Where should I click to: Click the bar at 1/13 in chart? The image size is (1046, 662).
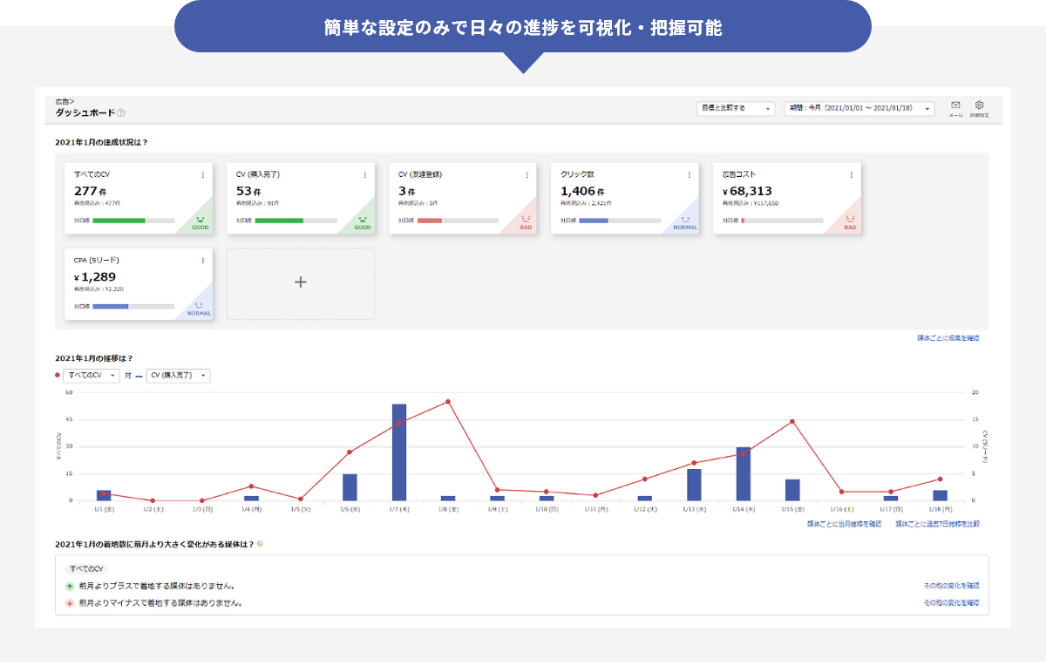pos(694,485)
